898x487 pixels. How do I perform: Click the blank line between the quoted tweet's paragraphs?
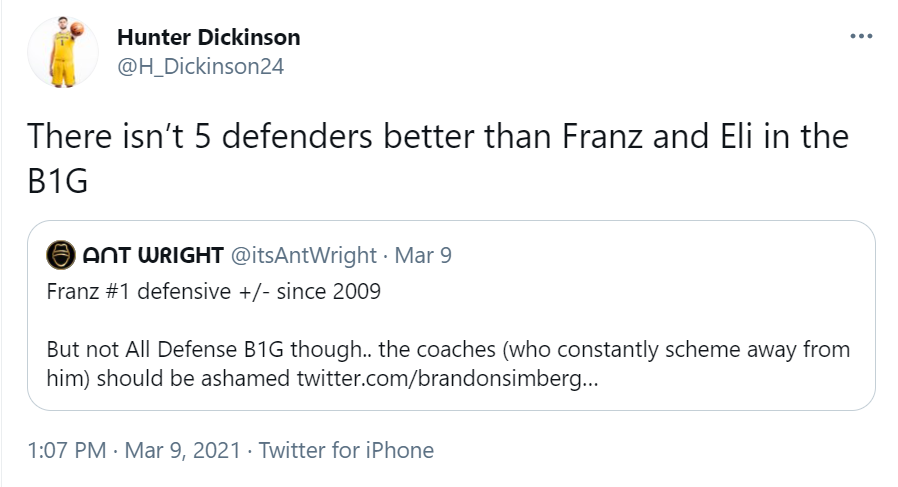pyautogui.click(x=300, y=321)
